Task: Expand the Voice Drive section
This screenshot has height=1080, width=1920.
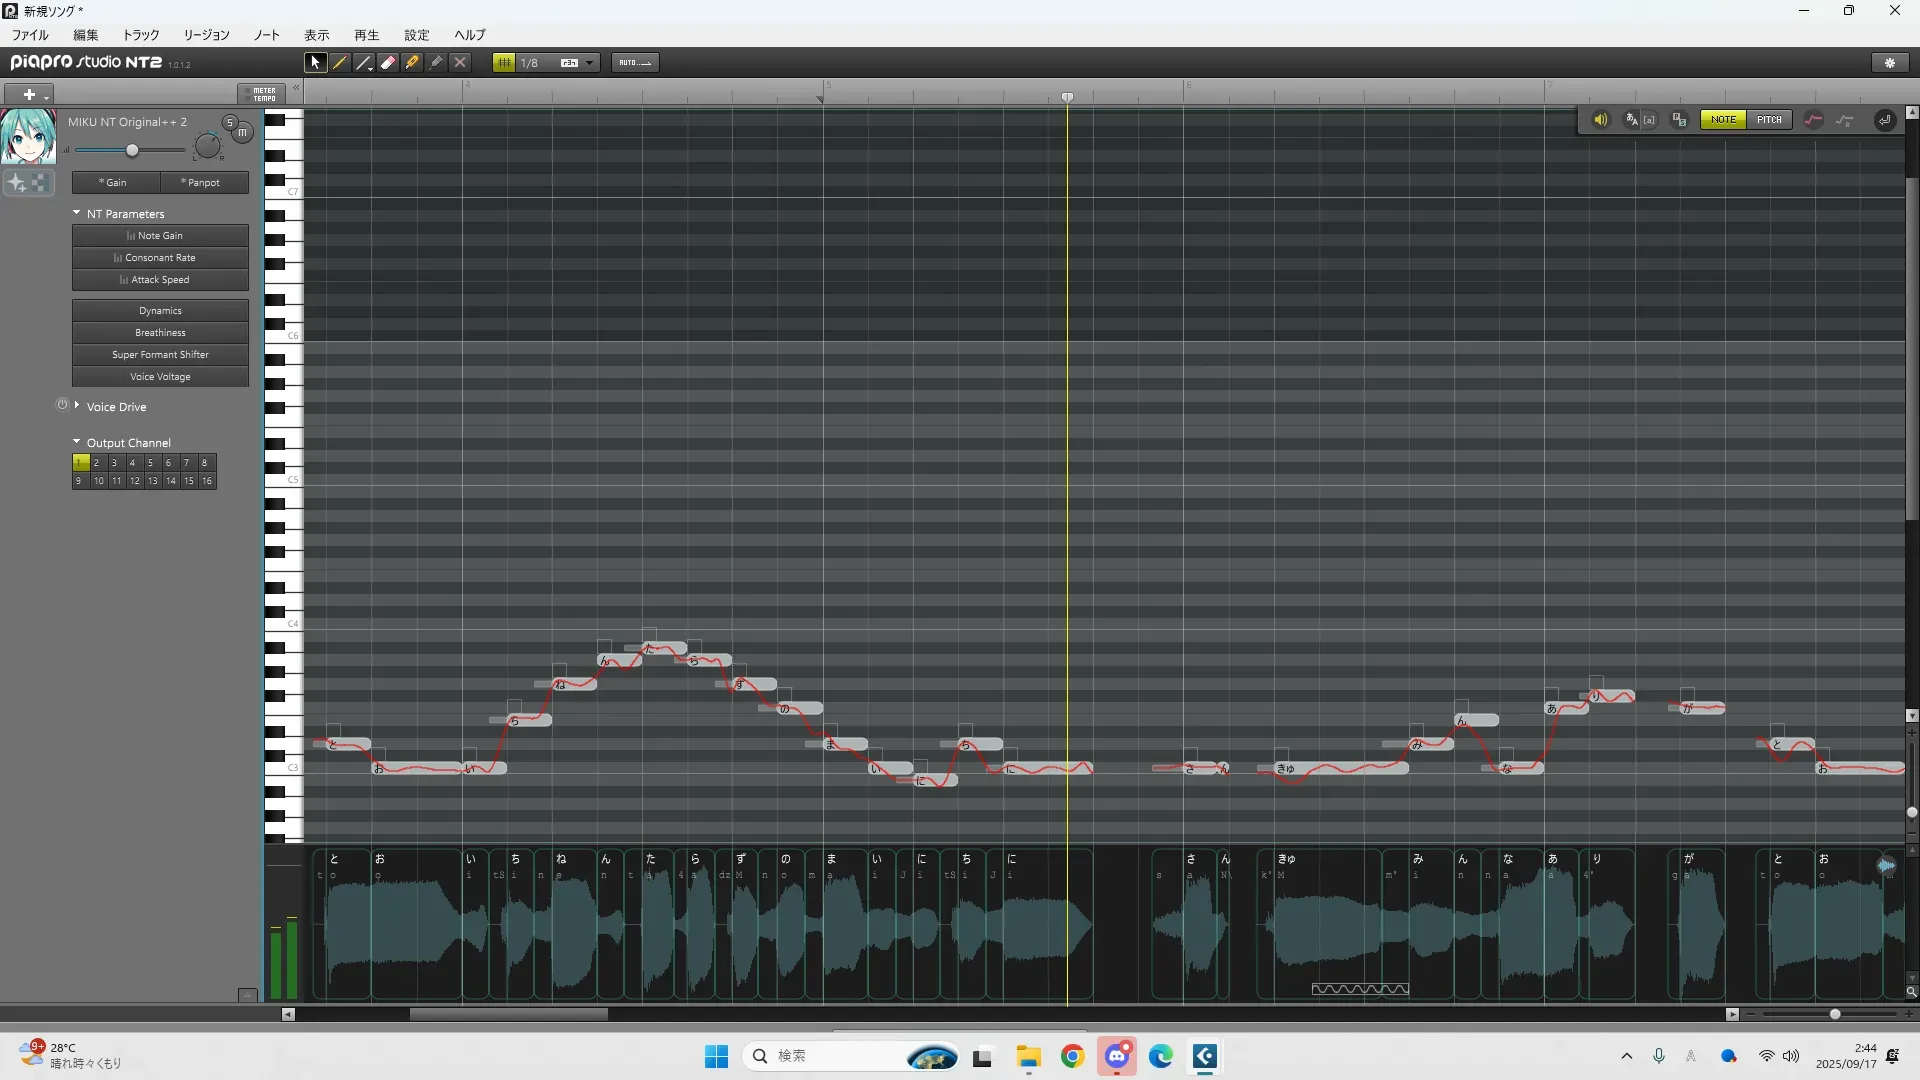Action: [x=77, y=406]
